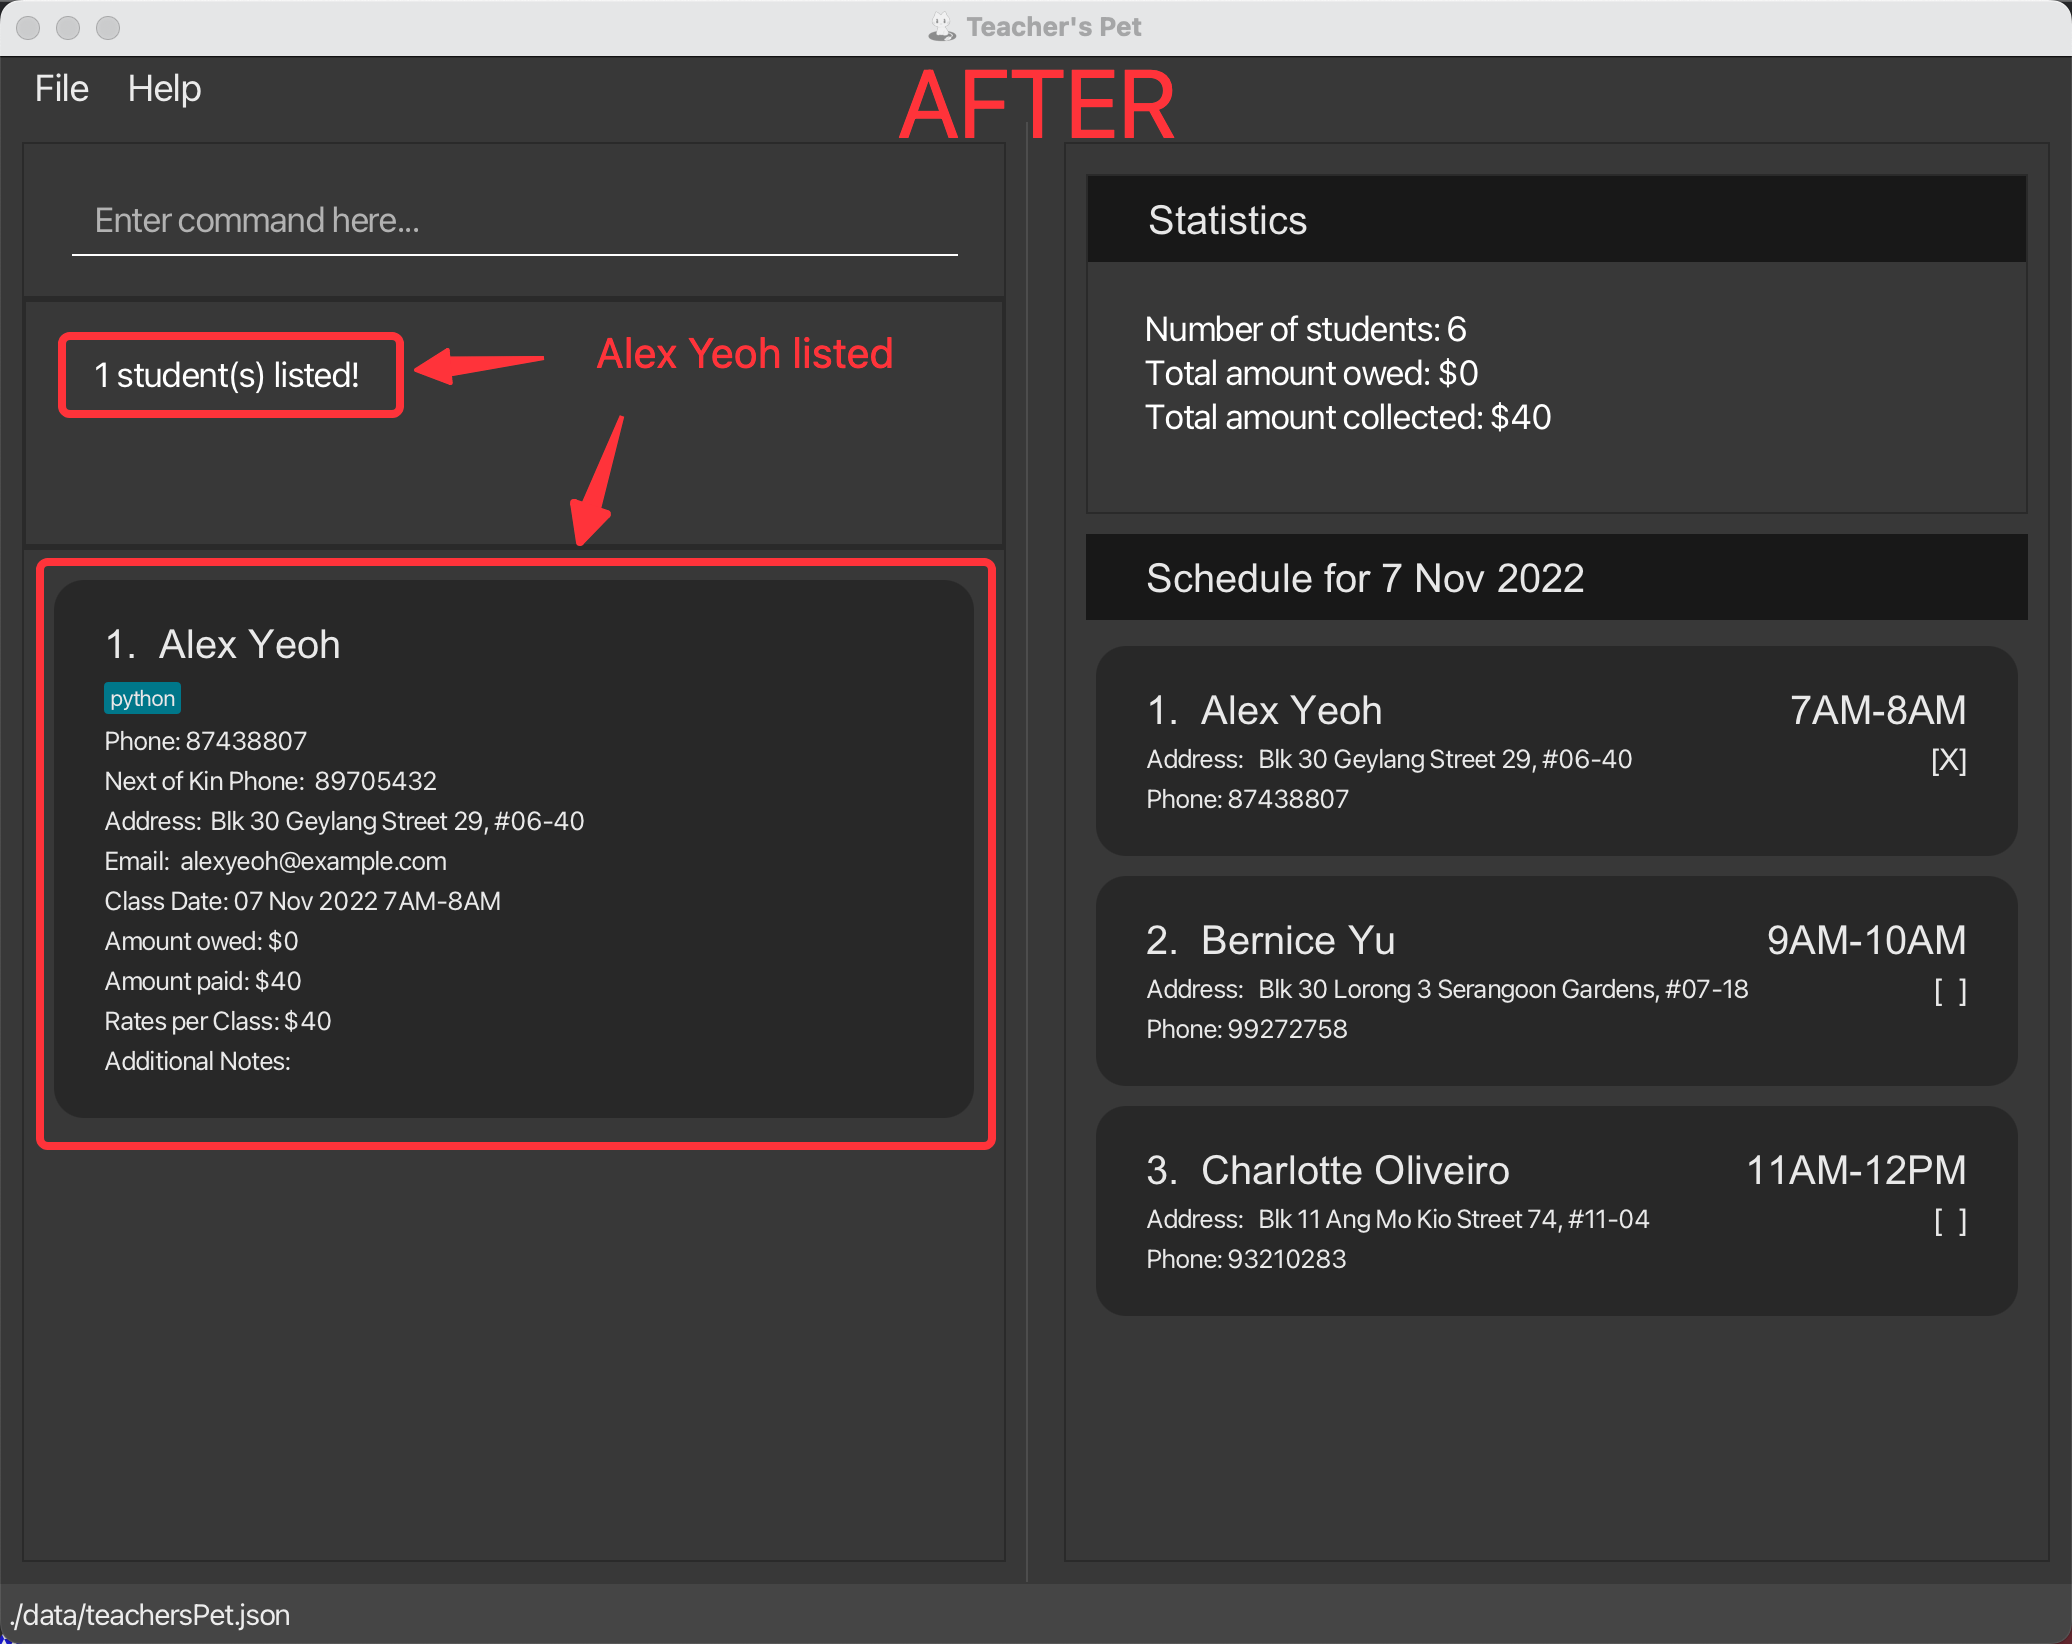
Task: Click Alex Yeoh's schedule address line
Action: (1389, 759)
